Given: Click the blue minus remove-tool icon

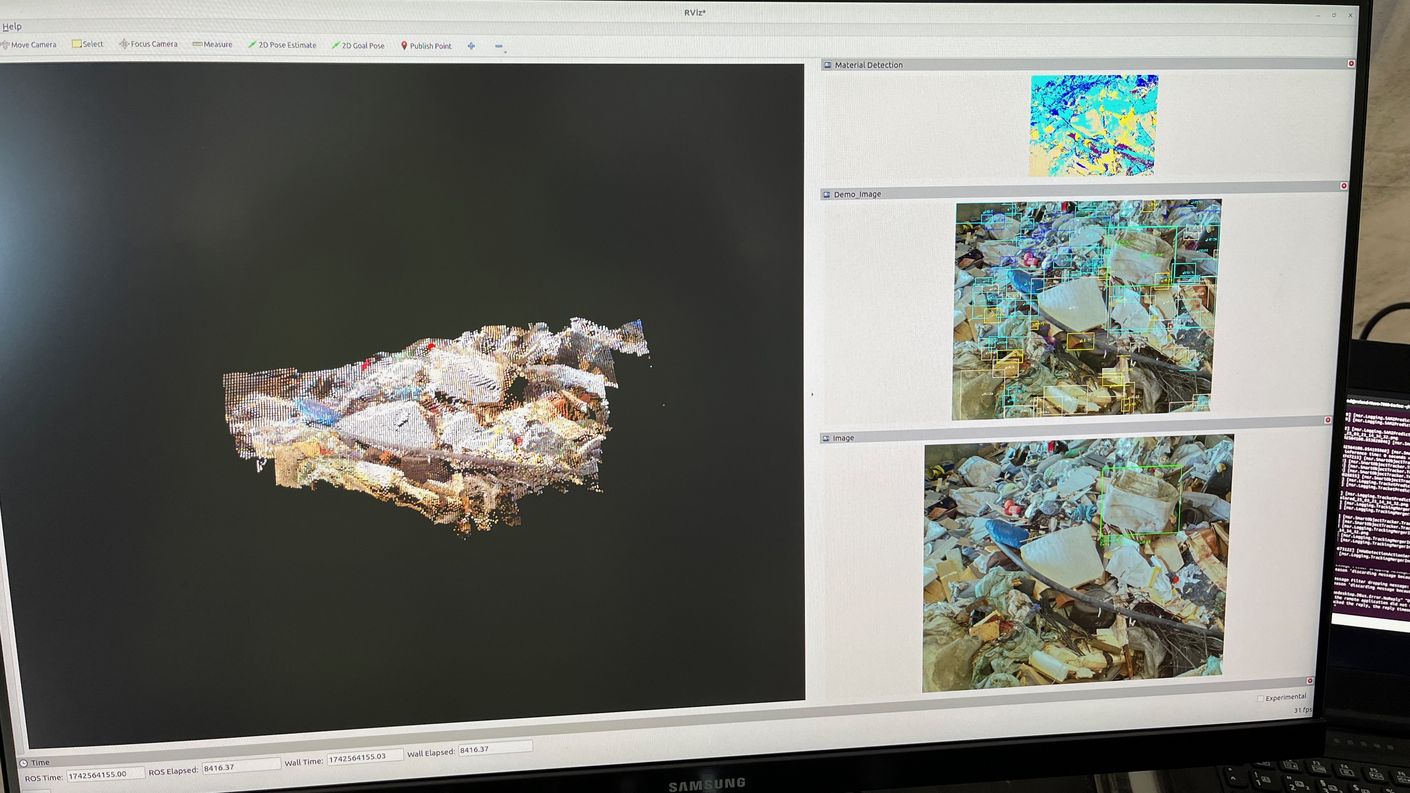Looking at the screenshot, I should (x=498, y=46).
